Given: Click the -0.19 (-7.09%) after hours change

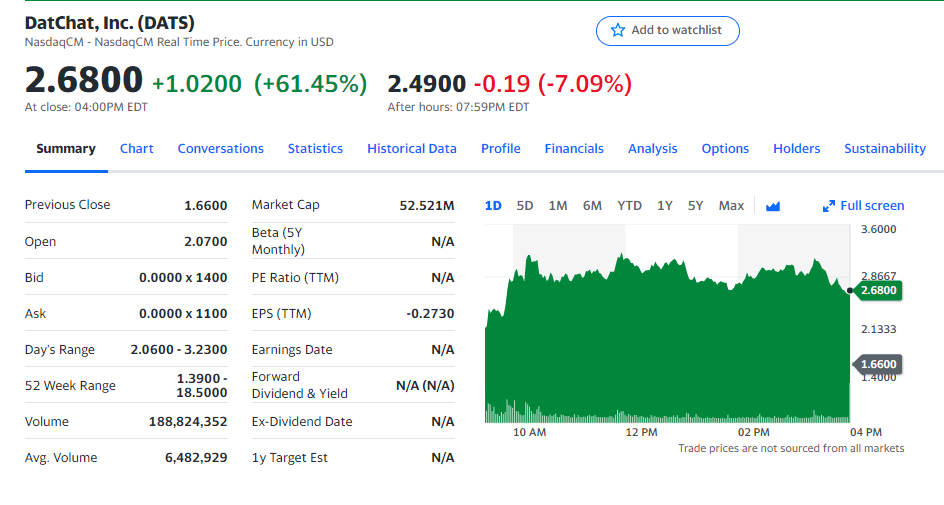Looking at the screenshot, I should point(553,84).
